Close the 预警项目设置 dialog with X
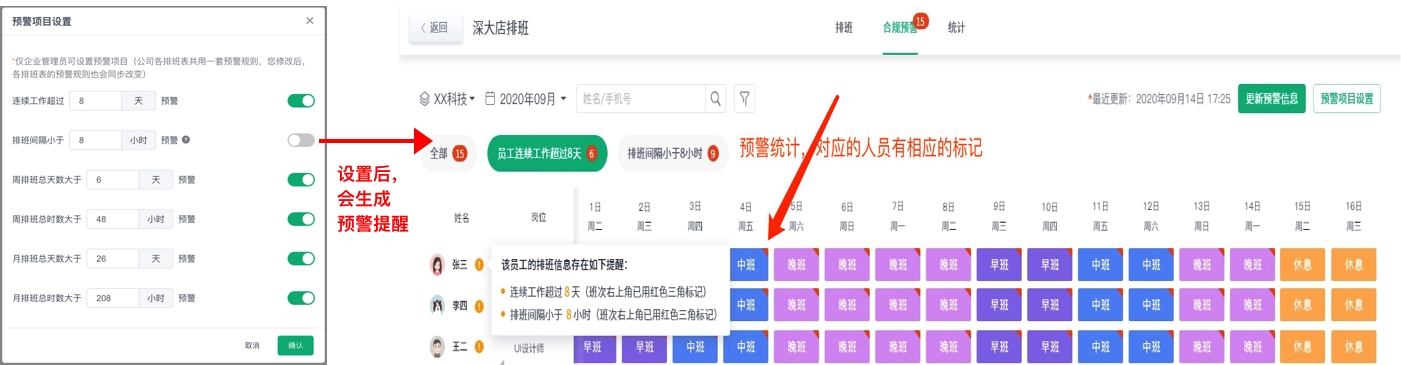The width and height of the screenshot is (1401, 365). 309,21
